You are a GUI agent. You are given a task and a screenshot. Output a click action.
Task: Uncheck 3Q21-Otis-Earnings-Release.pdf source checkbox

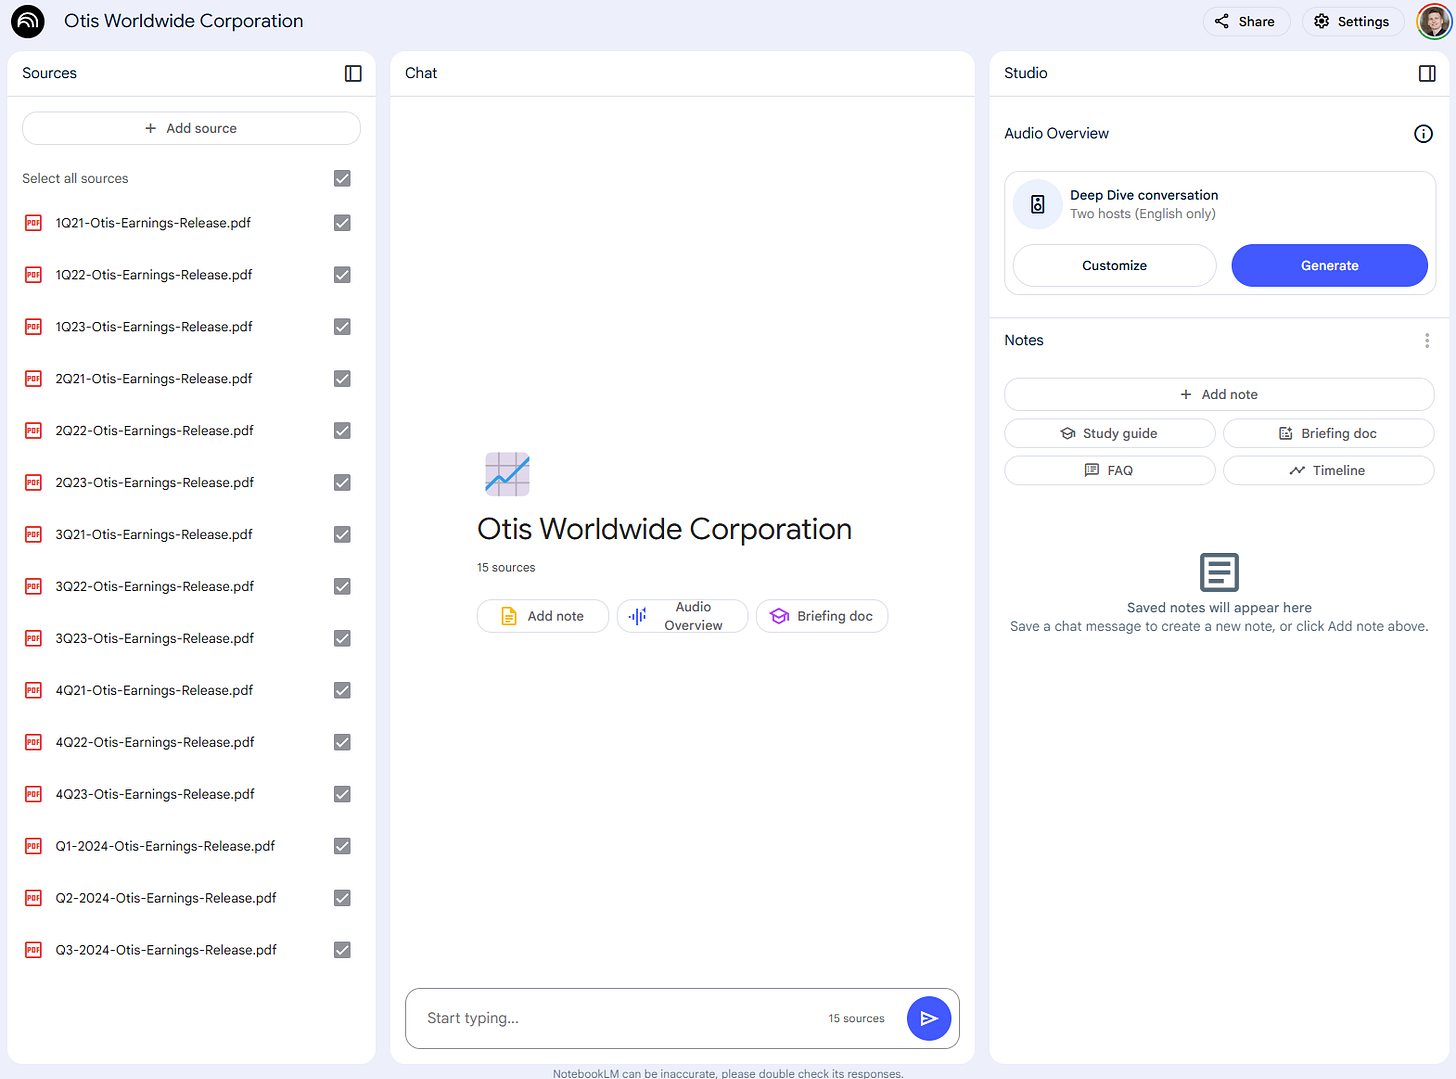point(342,535)
